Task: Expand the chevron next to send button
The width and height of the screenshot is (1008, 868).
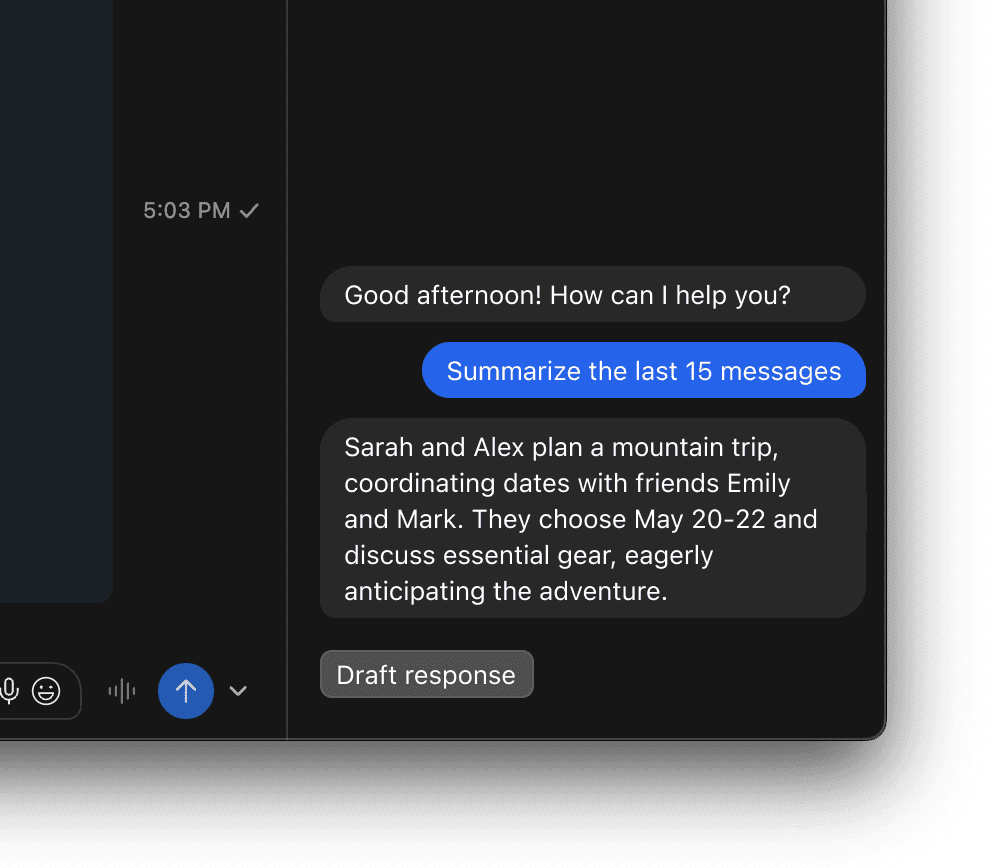Action: tap(238, 691)
